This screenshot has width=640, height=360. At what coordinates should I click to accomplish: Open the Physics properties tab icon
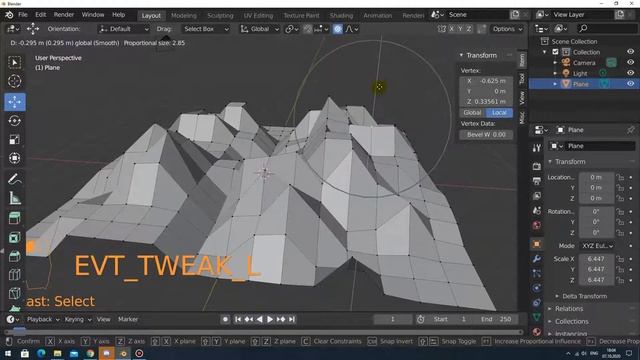537,288
